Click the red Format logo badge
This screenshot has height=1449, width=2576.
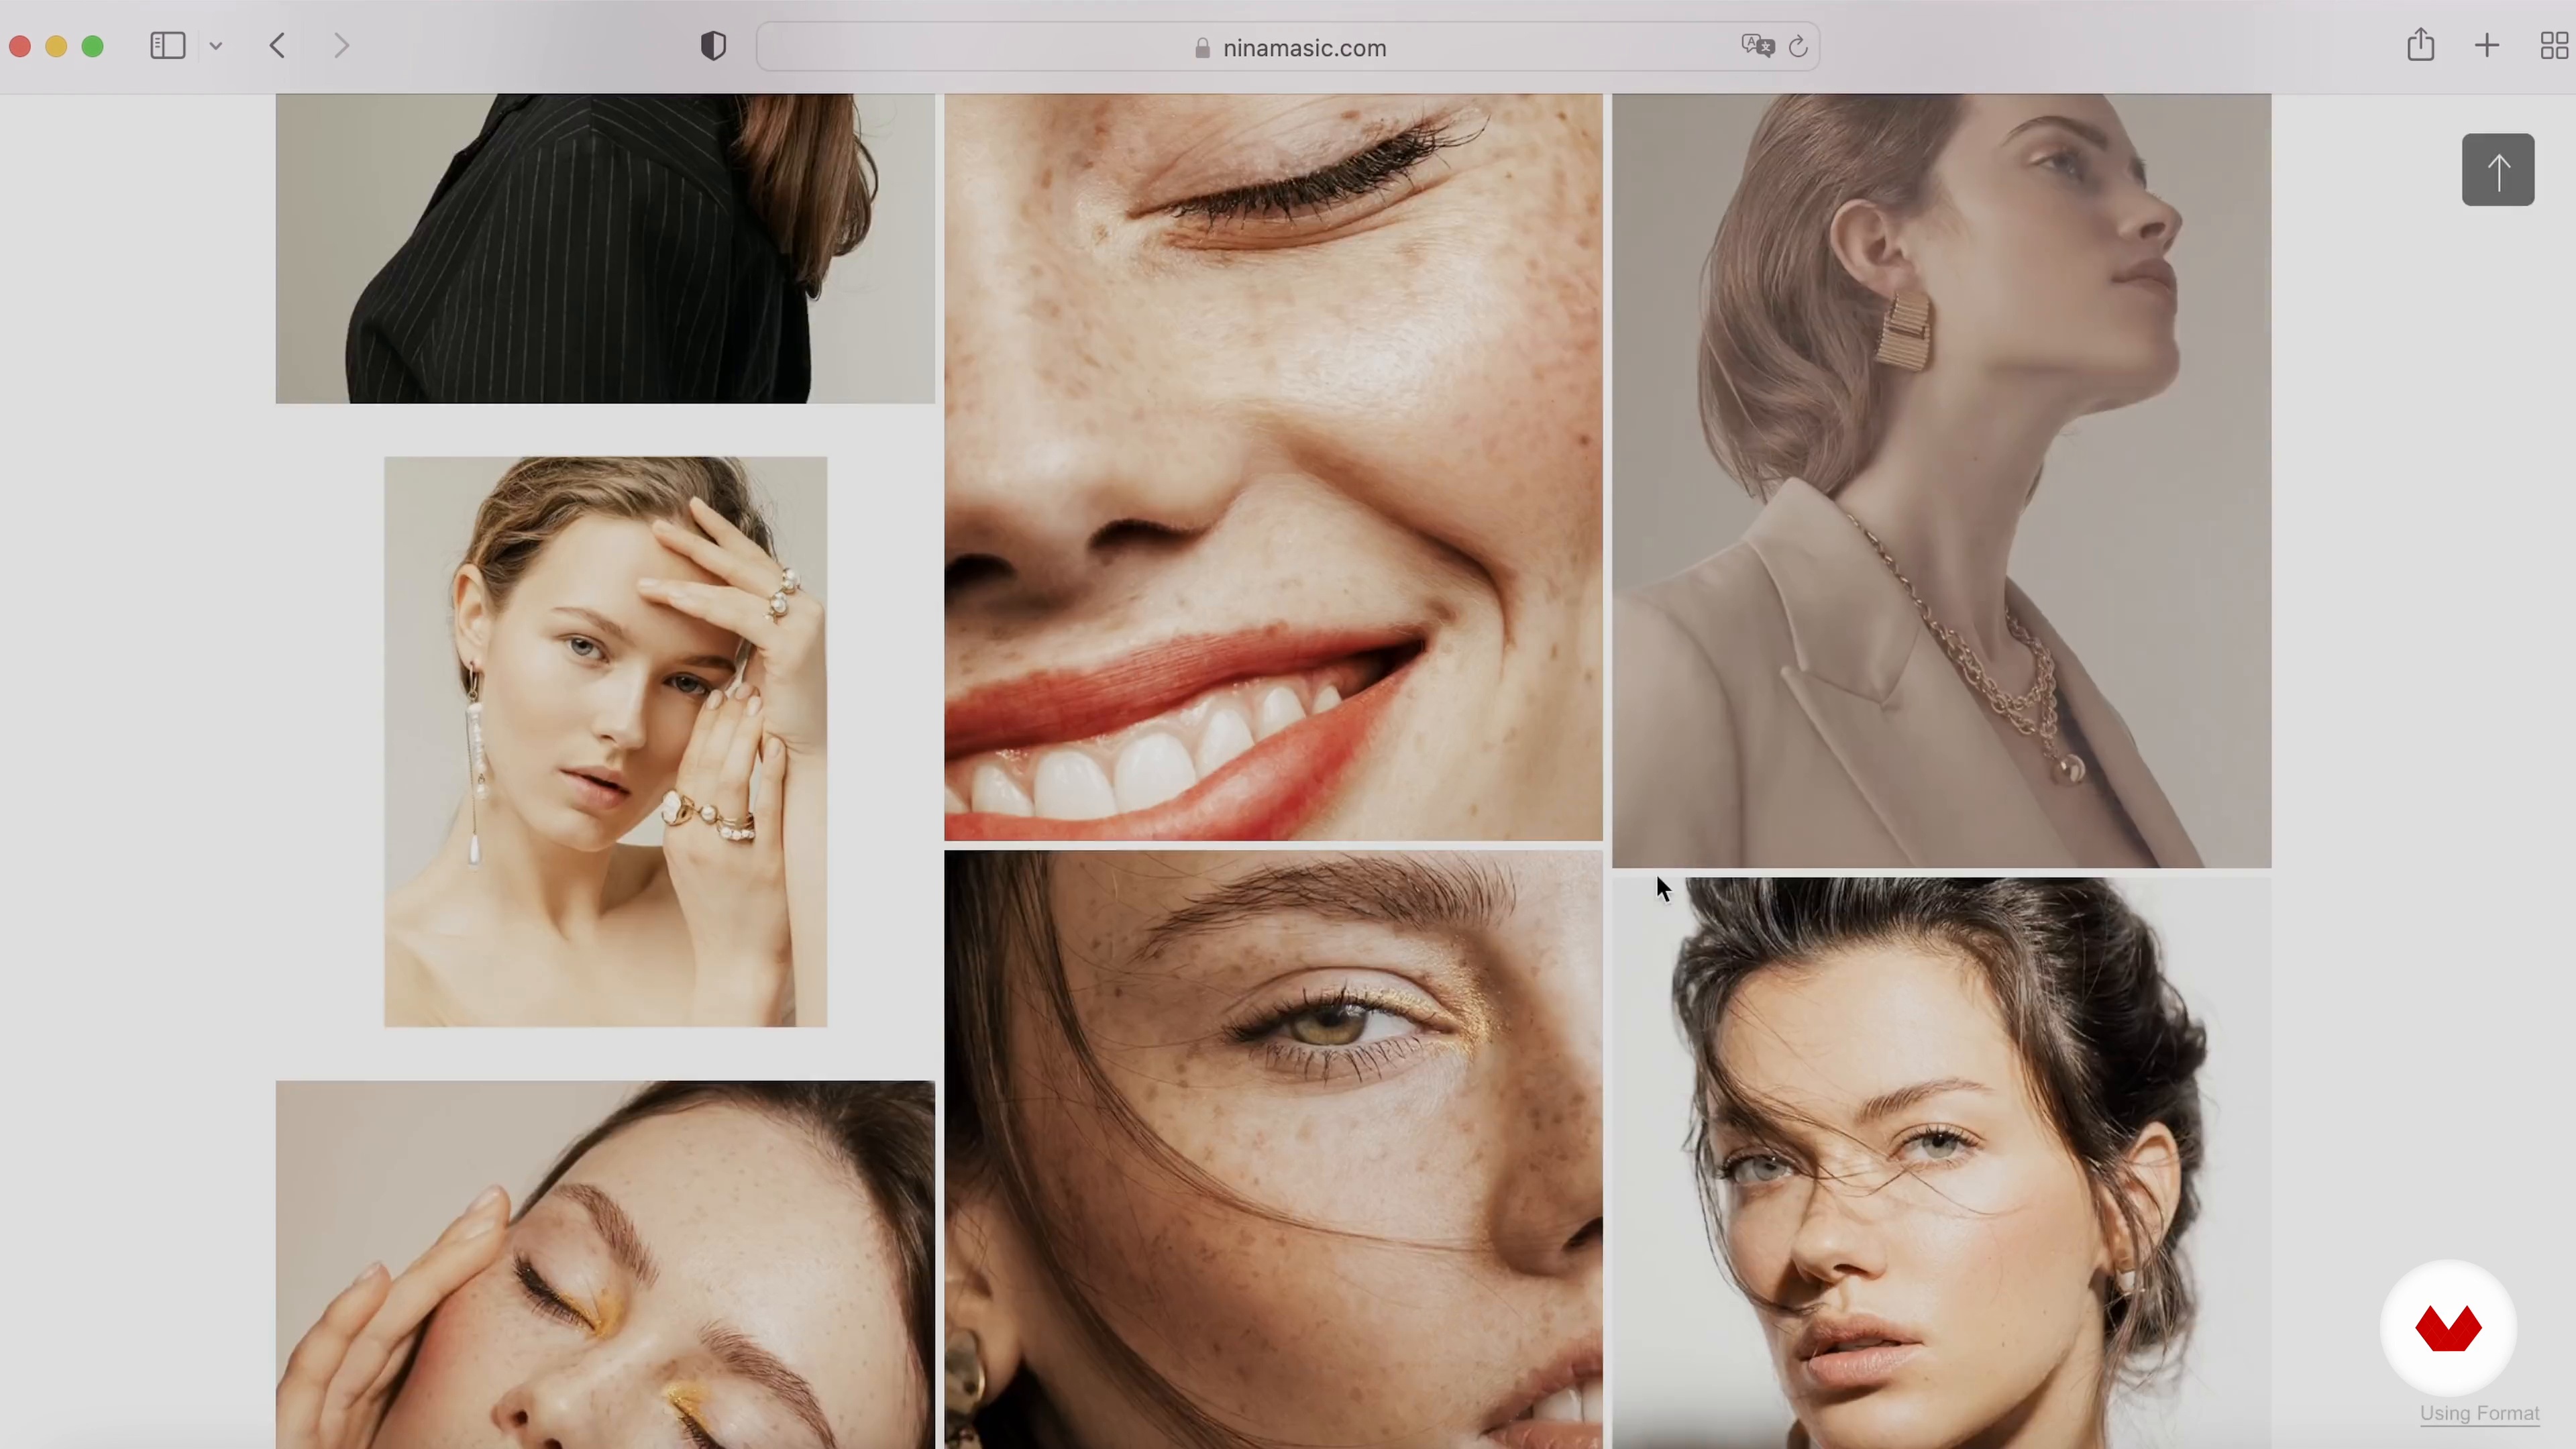(x=2448, y=1328)
